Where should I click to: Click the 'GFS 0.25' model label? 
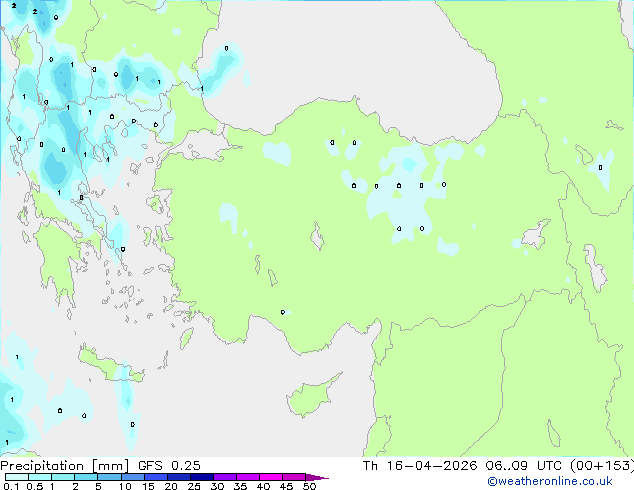tap(169, 466)
